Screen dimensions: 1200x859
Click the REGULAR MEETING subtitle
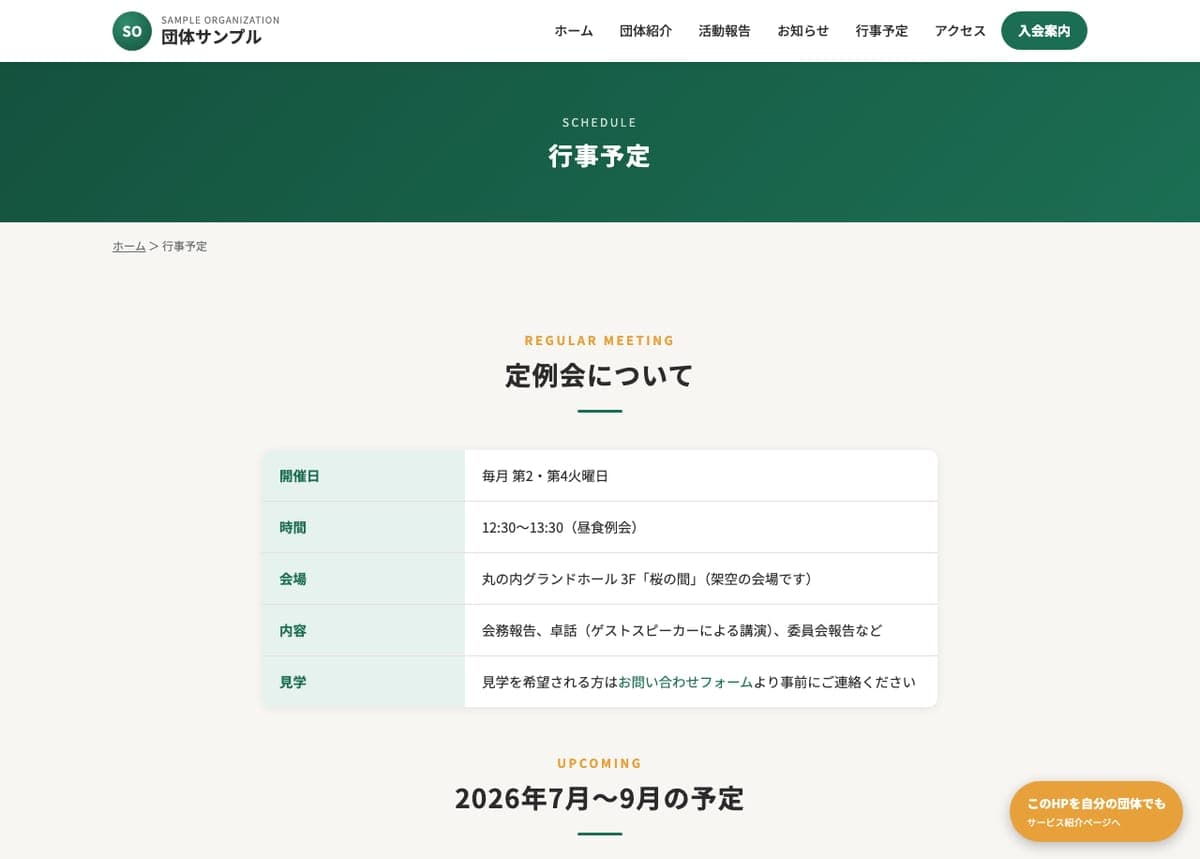599,340
